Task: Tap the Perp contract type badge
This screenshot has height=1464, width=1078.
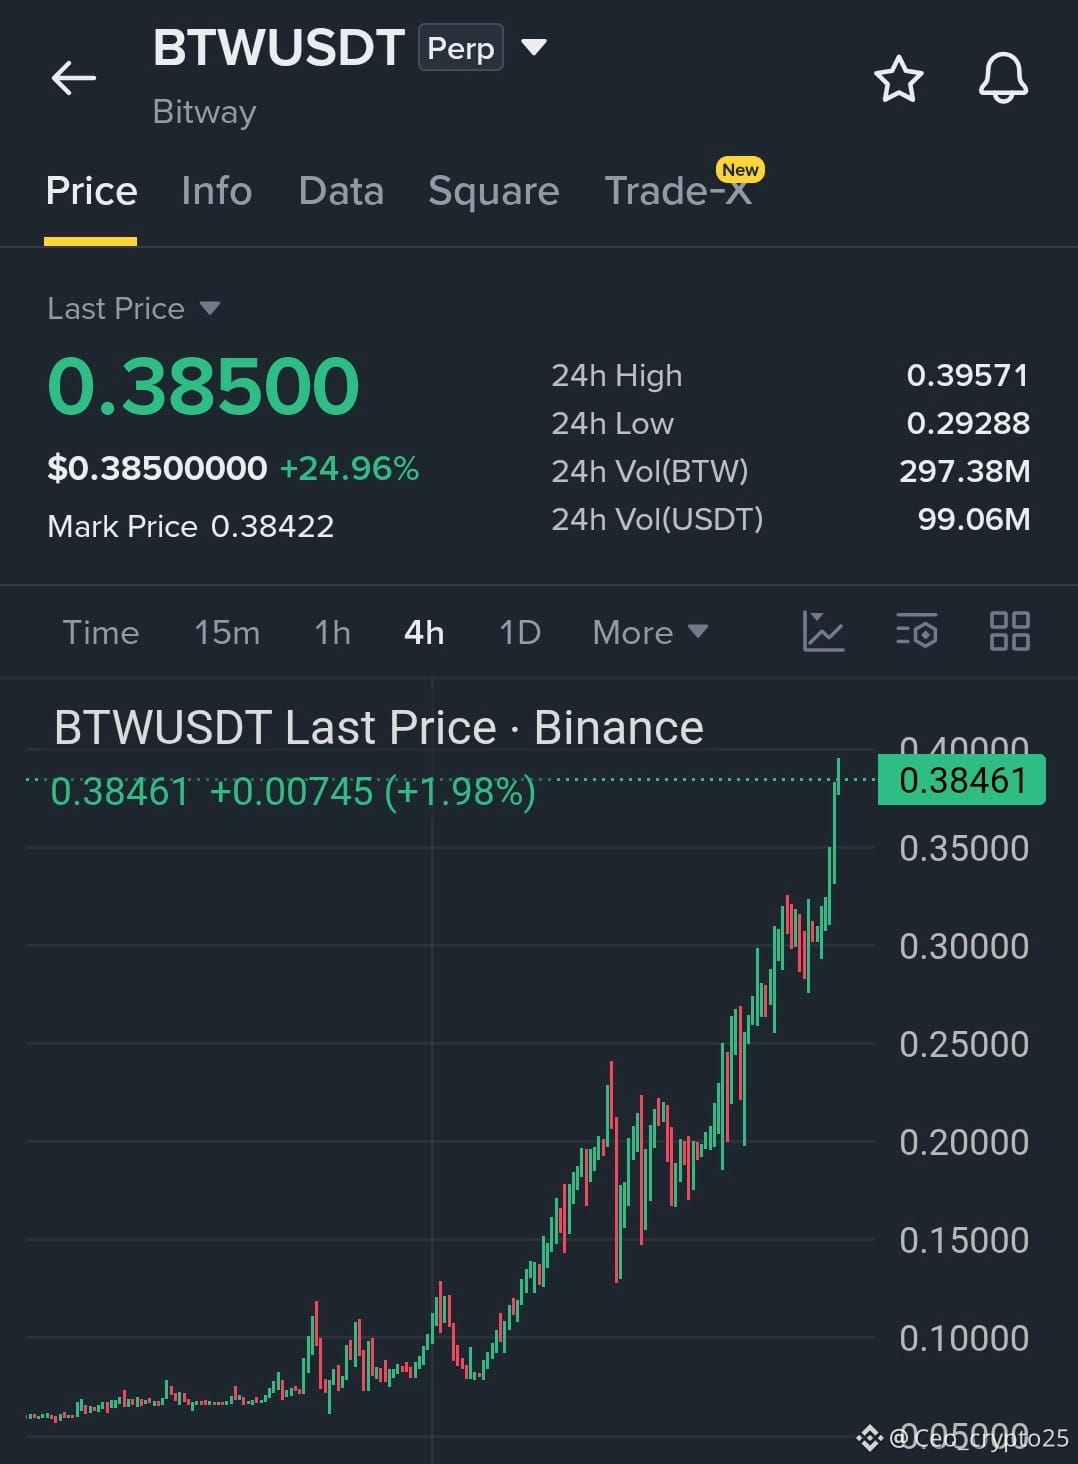Action: tap(460, 48)
